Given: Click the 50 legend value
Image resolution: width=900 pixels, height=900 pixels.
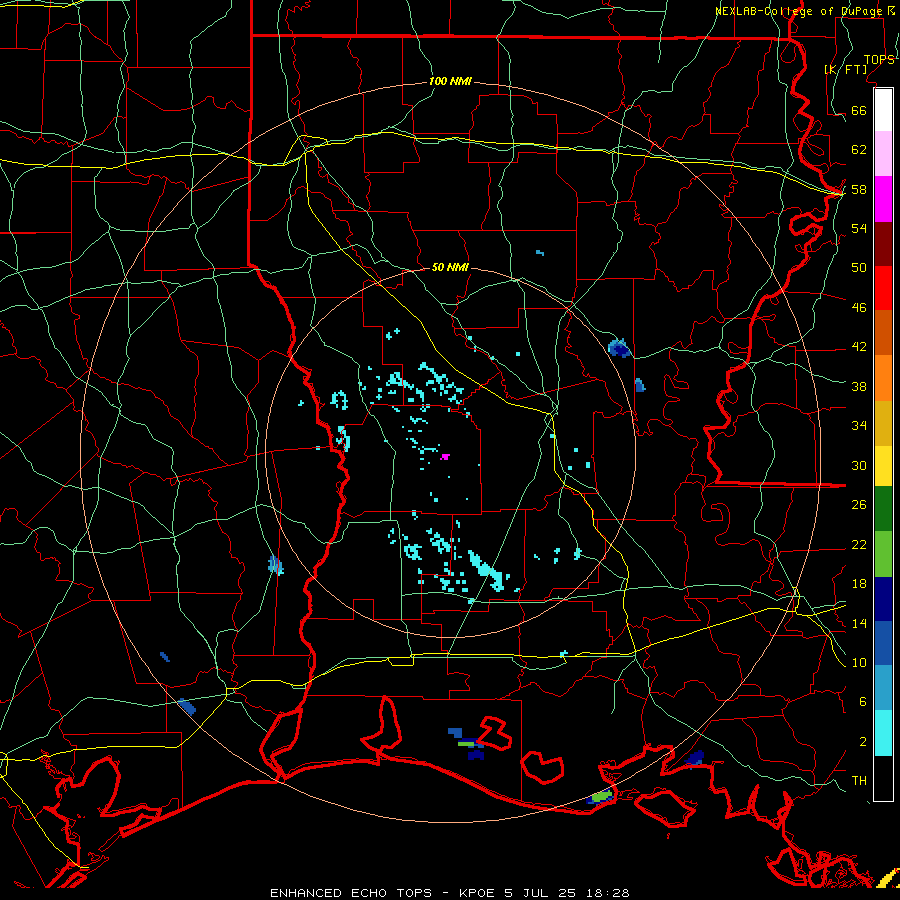Looking at the screenshot, I should click(x=859, y=267).
